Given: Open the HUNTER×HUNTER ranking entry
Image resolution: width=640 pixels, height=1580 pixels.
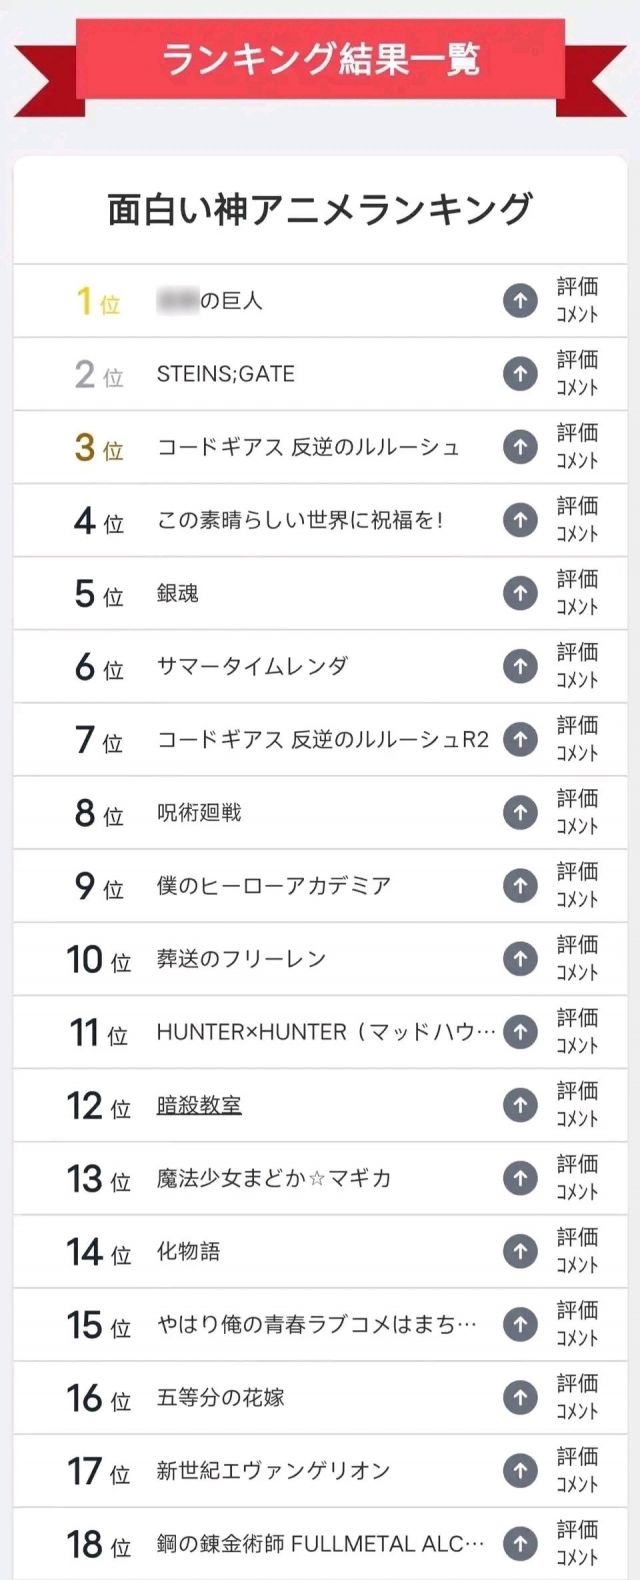Looking at the screenshot, I should pos(325,1032).
